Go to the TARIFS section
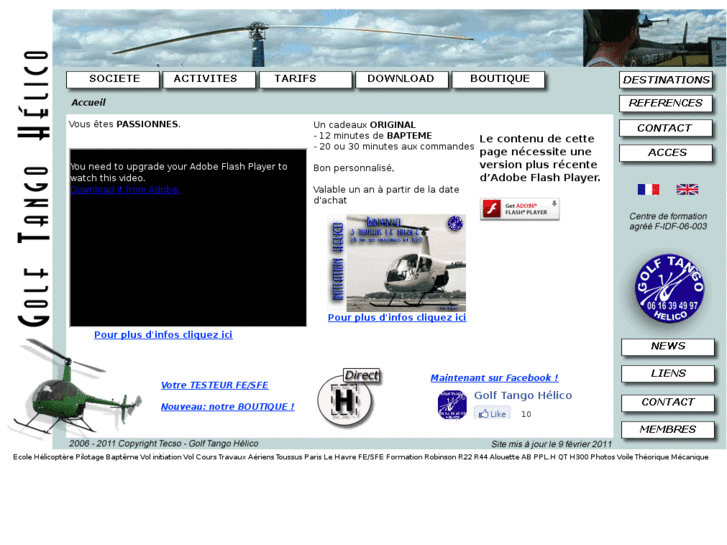727x545 pixels. coord(306,79)
